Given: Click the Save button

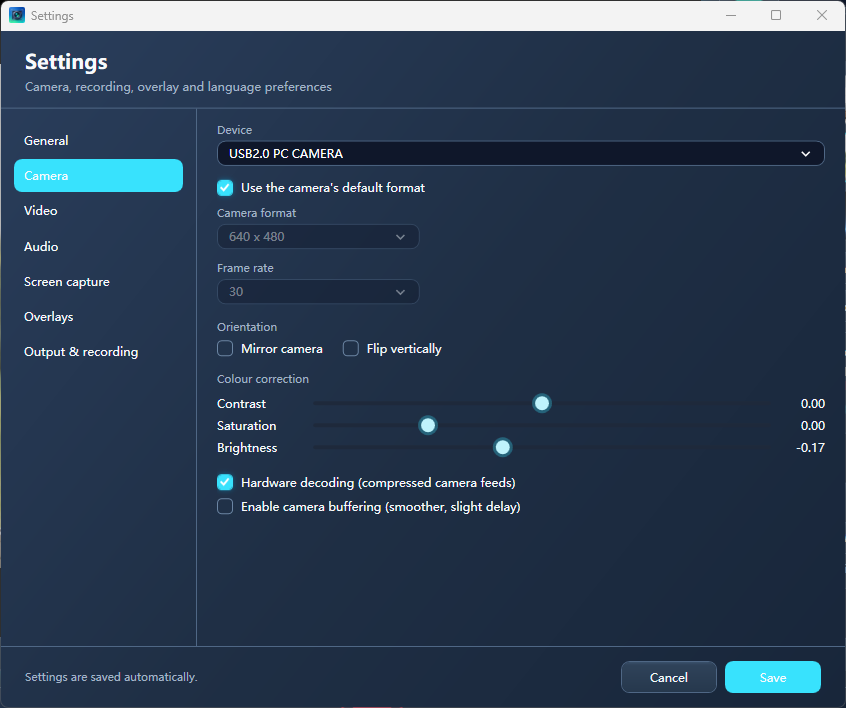Looking at the screenshot, I should tap(773, 677).
